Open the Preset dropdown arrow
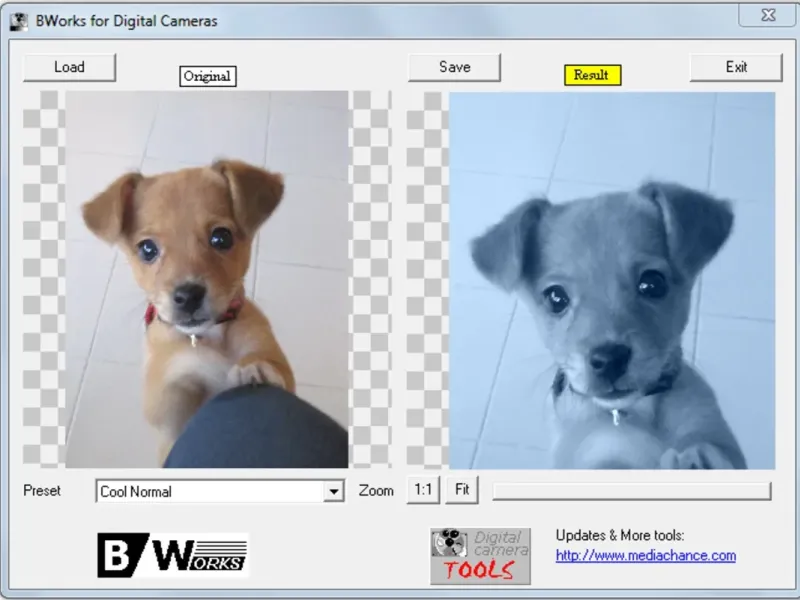Image resolution: width=800 pixels, height=600 pixels. click(x=334, y=491)
